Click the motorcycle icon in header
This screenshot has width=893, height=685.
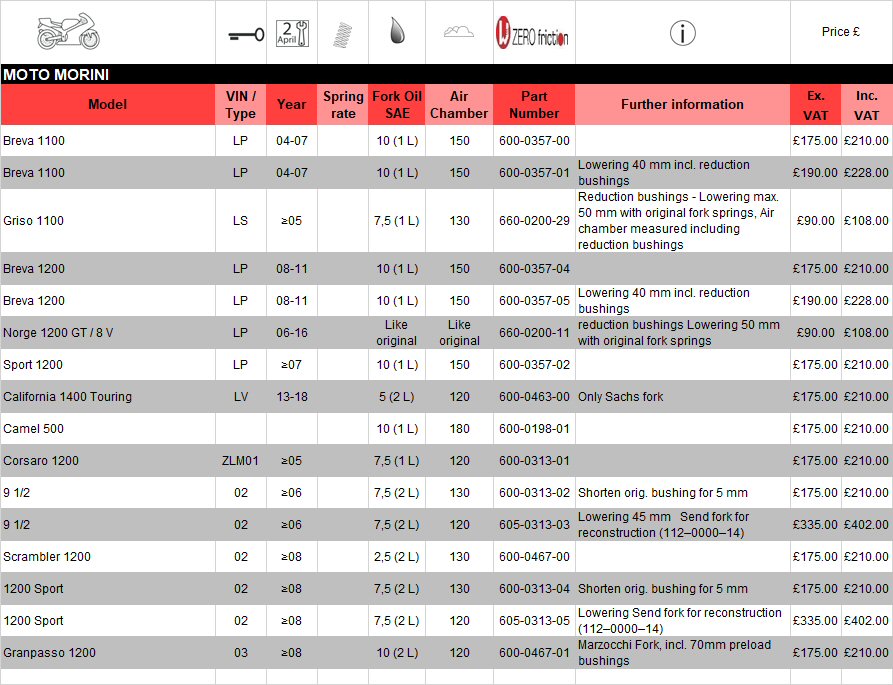point(68,32)
